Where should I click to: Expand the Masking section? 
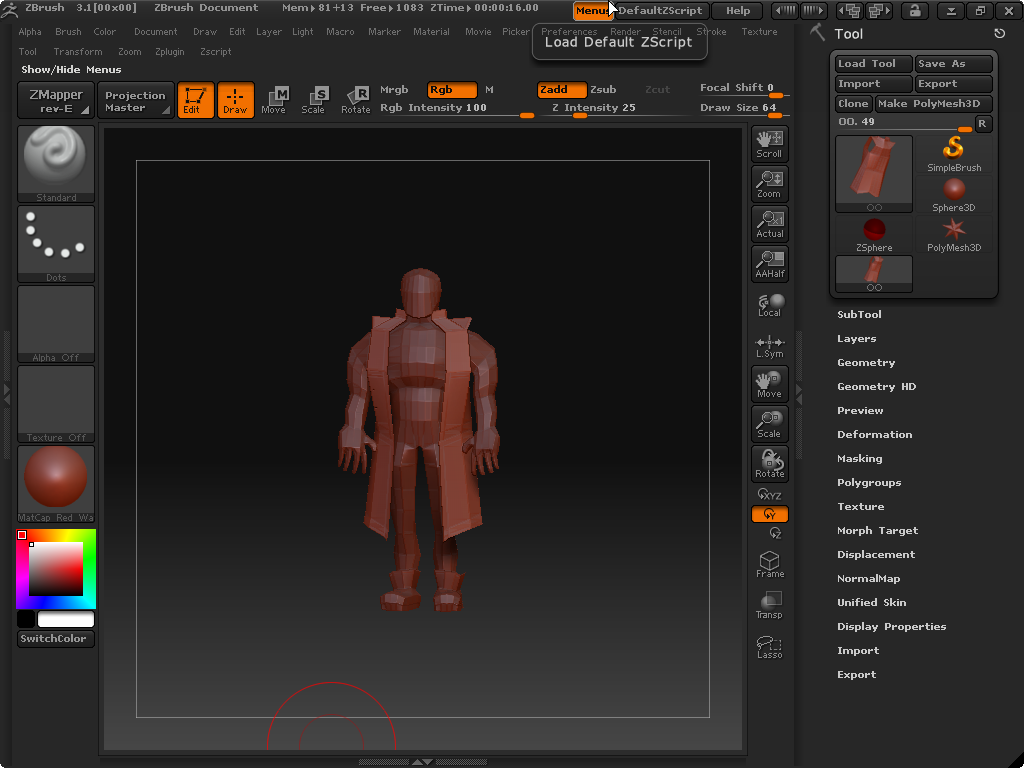859,458
